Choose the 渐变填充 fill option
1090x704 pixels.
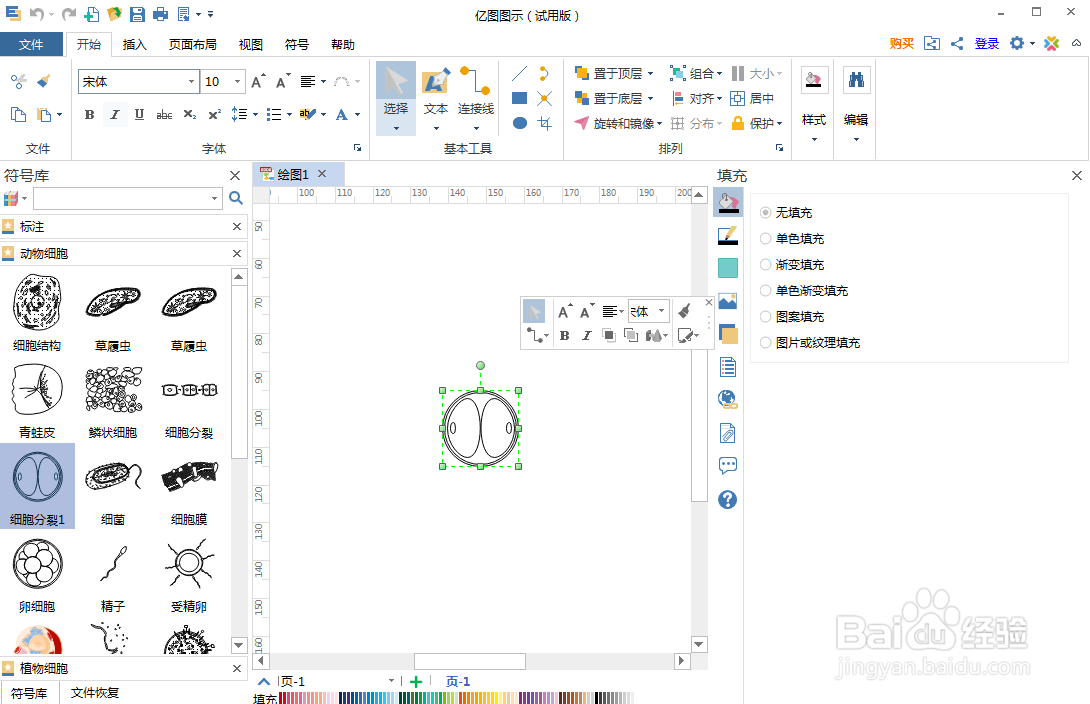click(x=765, y=264)
